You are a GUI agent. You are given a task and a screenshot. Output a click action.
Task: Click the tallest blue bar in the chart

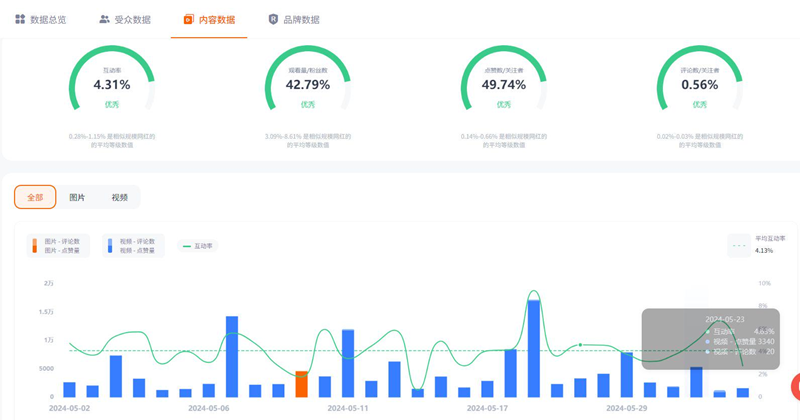[x=534, y=350]
